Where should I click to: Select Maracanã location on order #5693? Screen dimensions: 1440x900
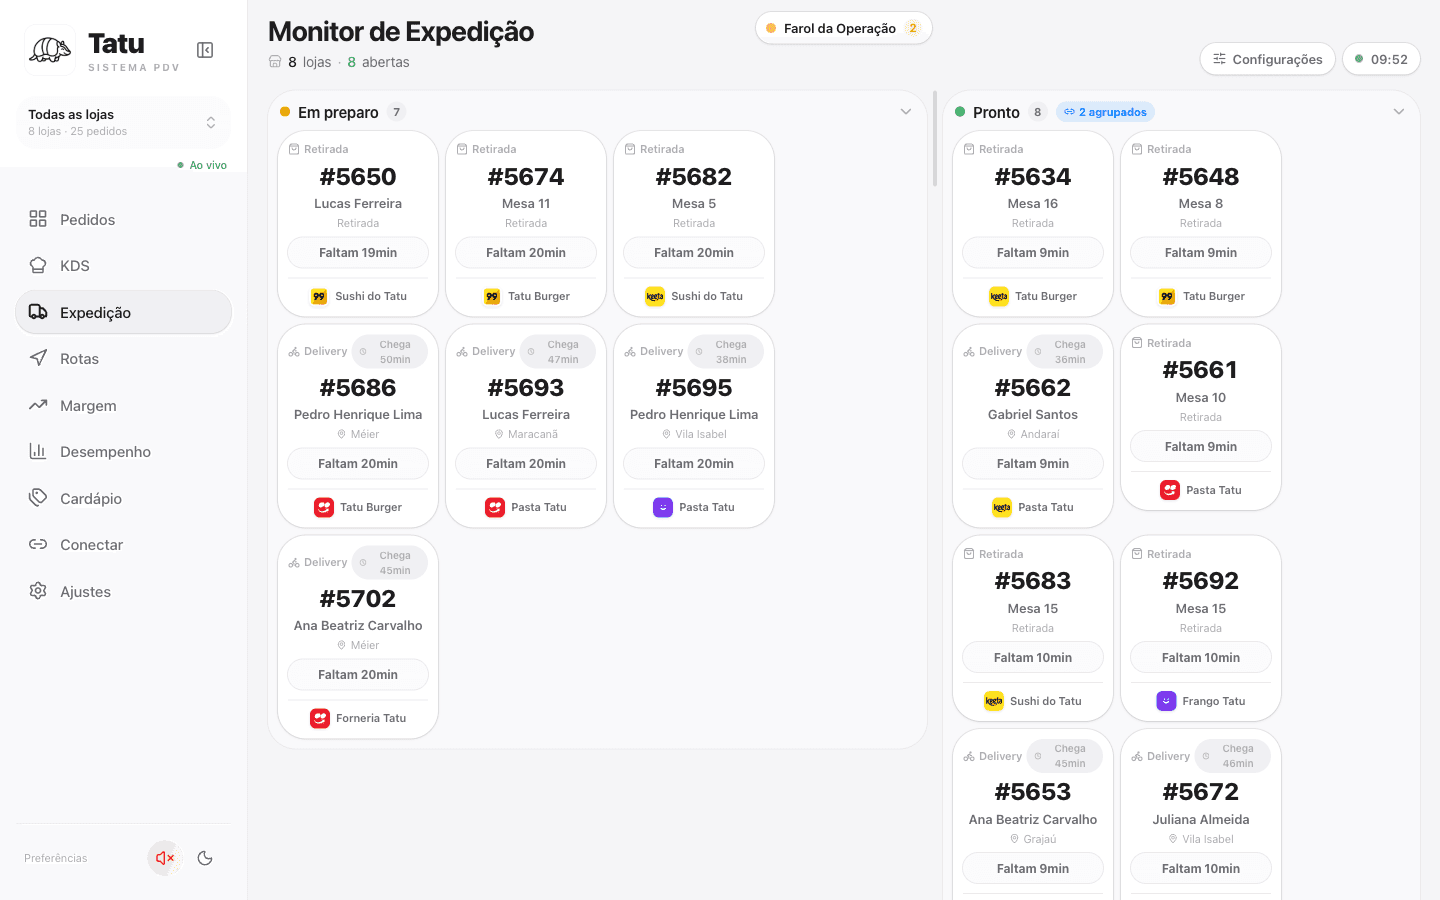(x=526, y=434)
